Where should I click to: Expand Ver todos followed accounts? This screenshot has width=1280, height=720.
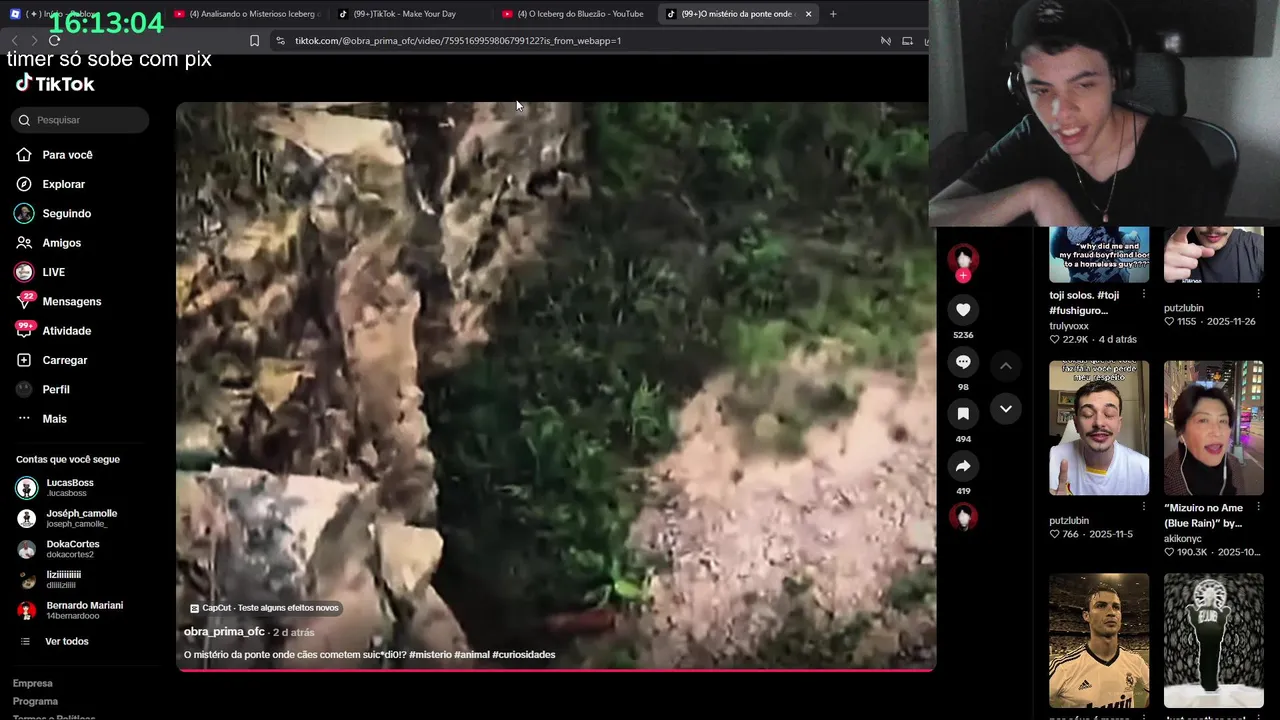(66, 641)
